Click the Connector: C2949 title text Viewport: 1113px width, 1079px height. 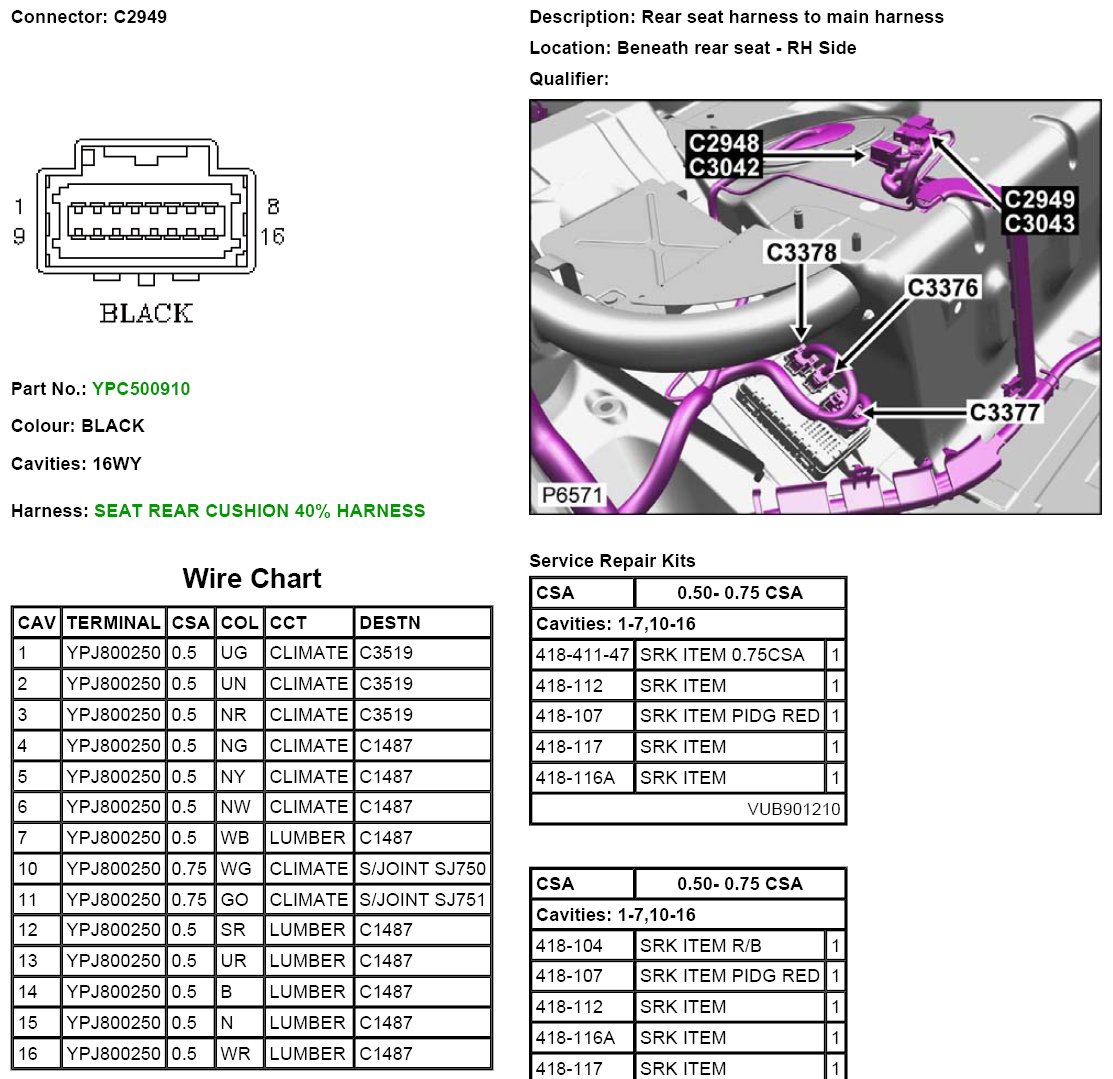pos(88,17)
